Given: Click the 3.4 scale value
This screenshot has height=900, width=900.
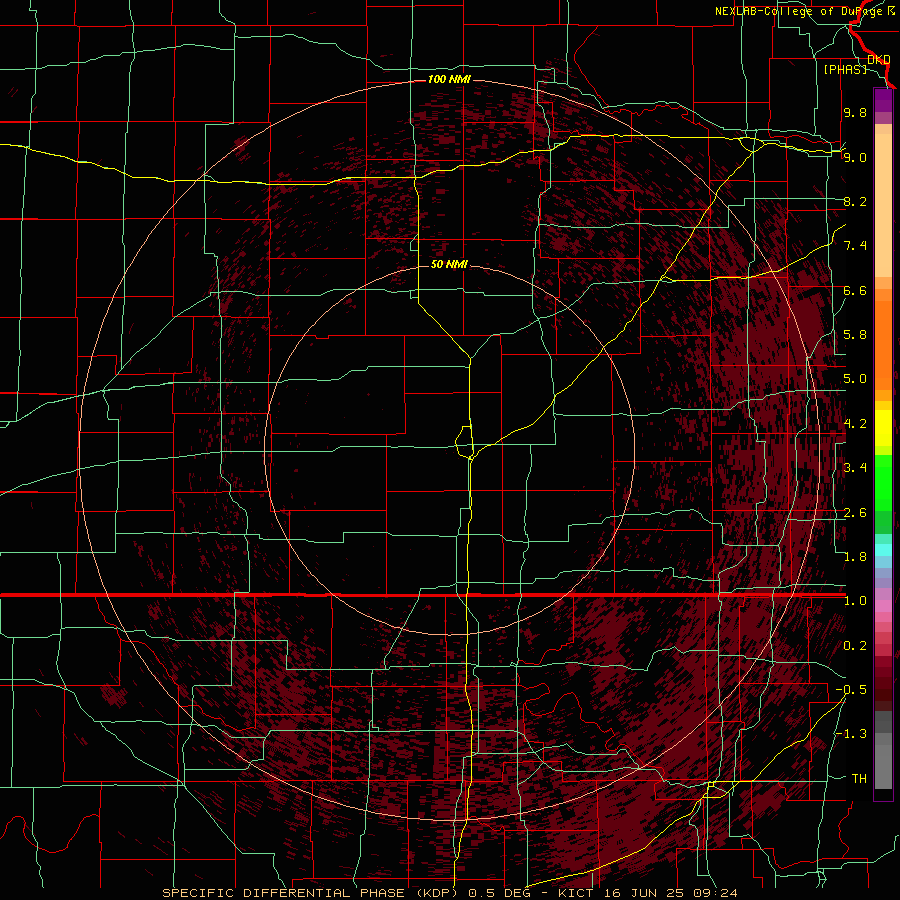Looking at the screenshot, I should pyautogui.click(x=855, y=468).
